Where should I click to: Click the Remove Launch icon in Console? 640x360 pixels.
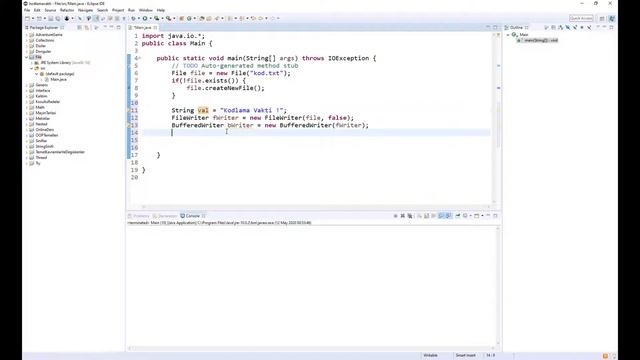click(x=402, y=216)
